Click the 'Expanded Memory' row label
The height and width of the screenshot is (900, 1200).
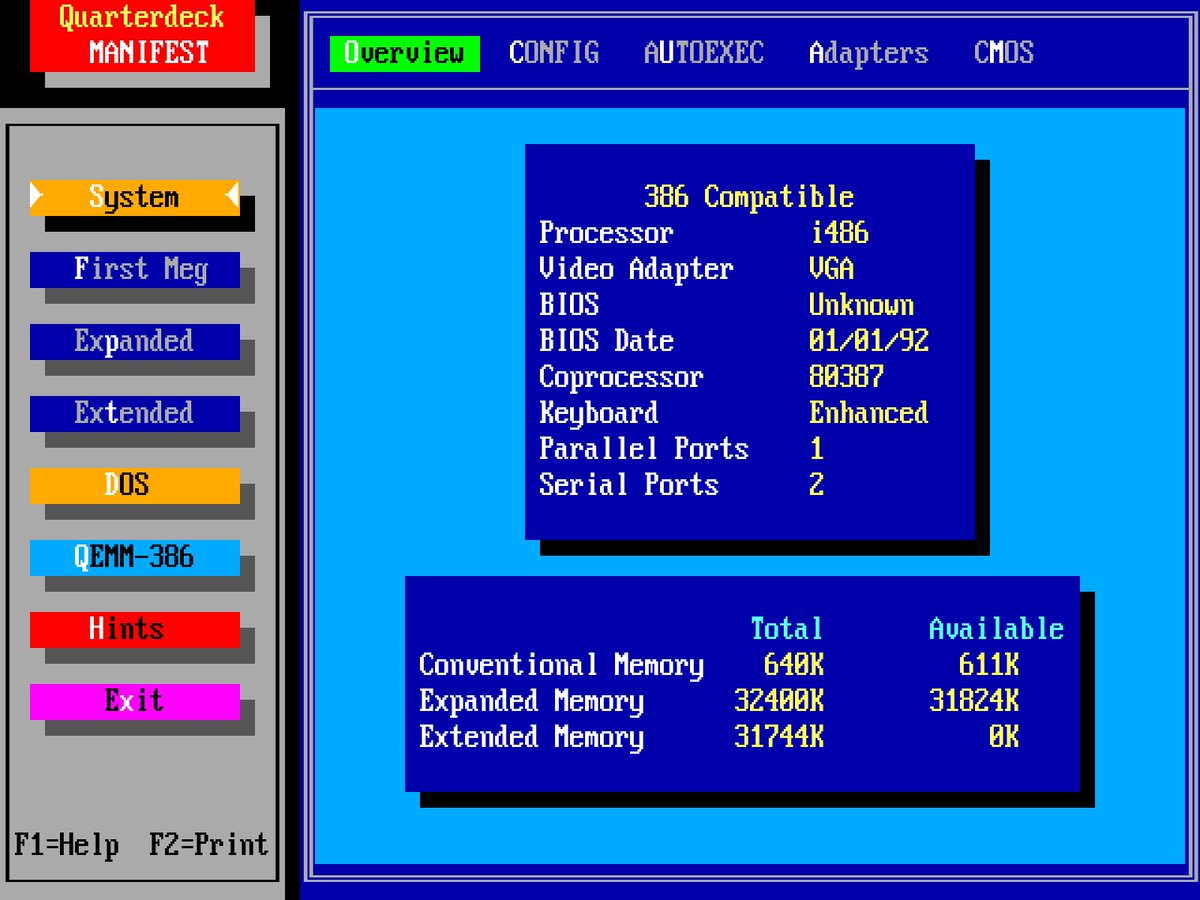[x=532, y=701]
